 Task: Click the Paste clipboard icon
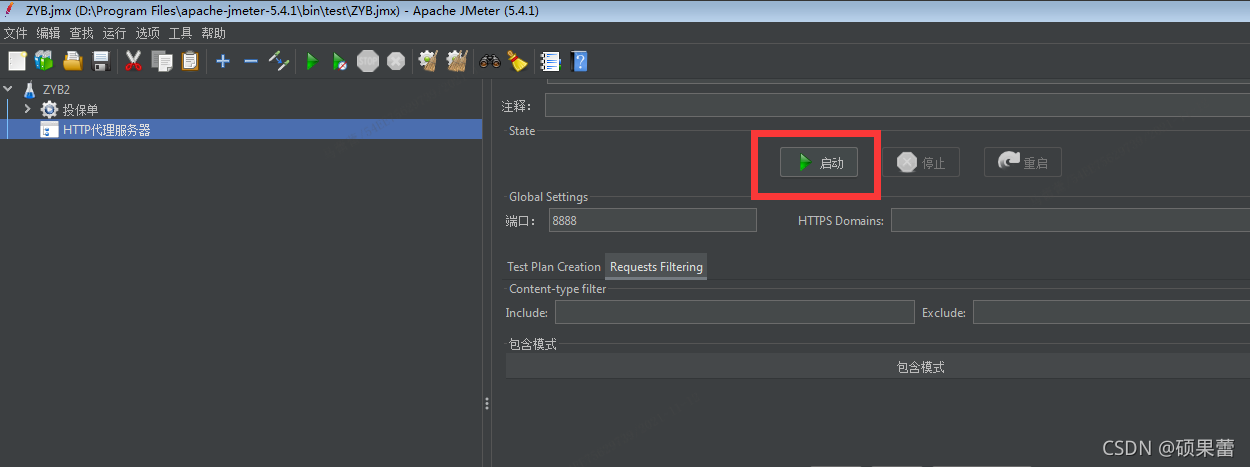(x=189, y=61)
